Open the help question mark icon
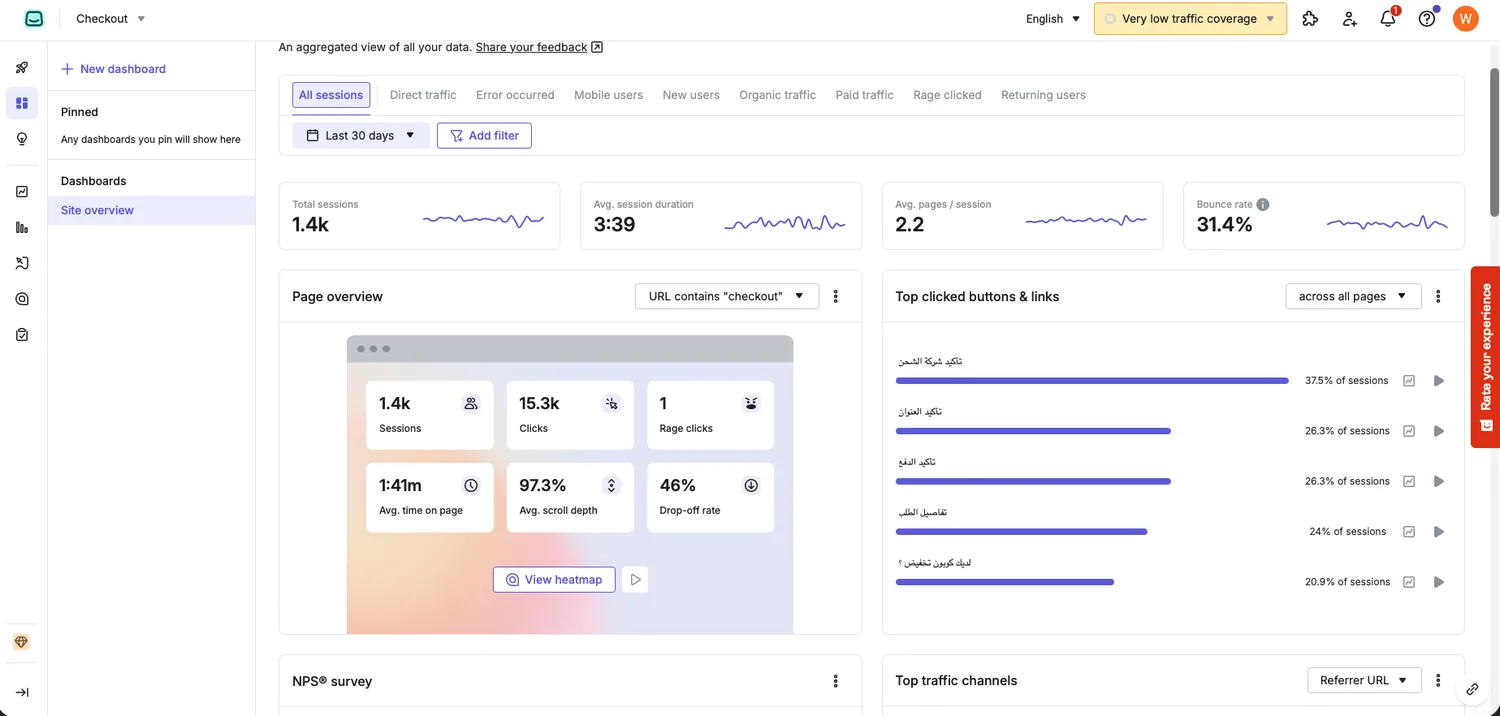The width and height of the screenshot is (1500, 716). (1427, 18)
